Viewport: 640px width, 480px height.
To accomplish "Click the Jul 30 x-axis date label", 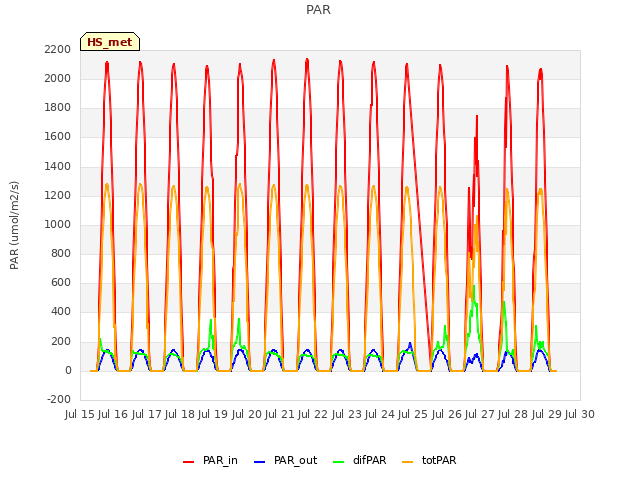I will pyautogui.click(x=580, y=414).
